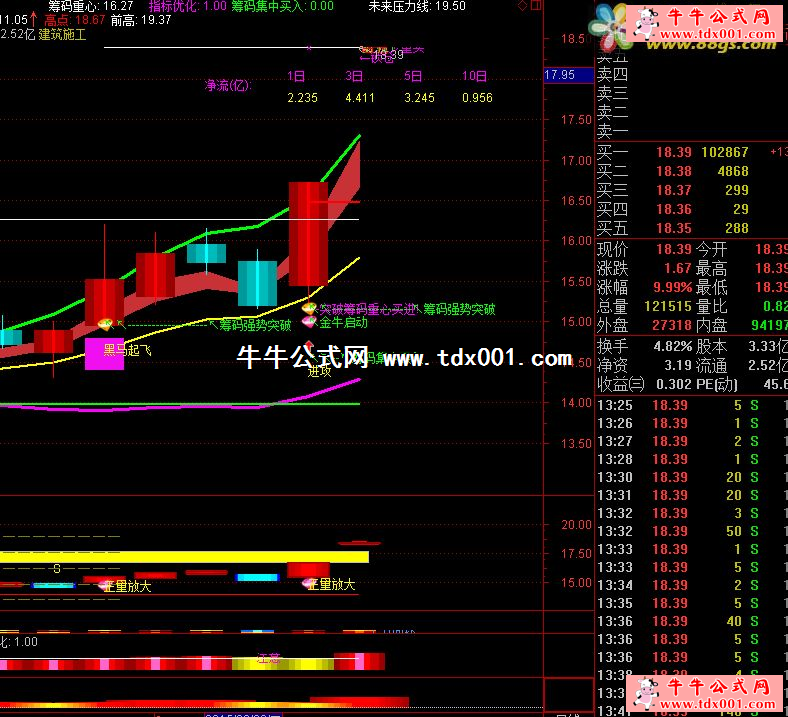This screenshot has height=717, width=788.
Task: Click the red up arrow next to 高点
Action: 36,19
